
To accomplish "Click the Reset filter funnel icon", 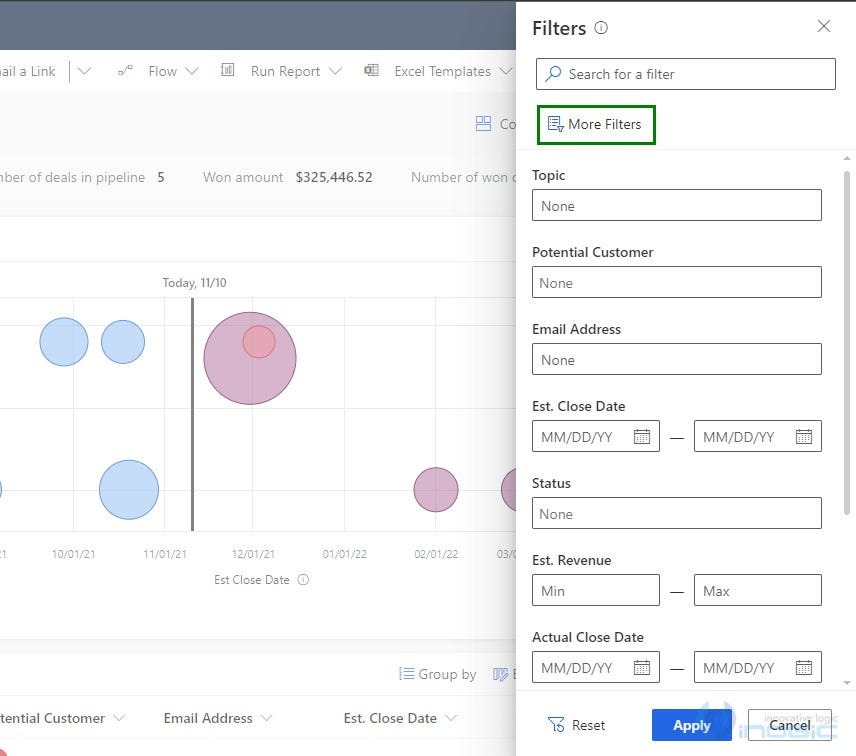I will [556, 725].
